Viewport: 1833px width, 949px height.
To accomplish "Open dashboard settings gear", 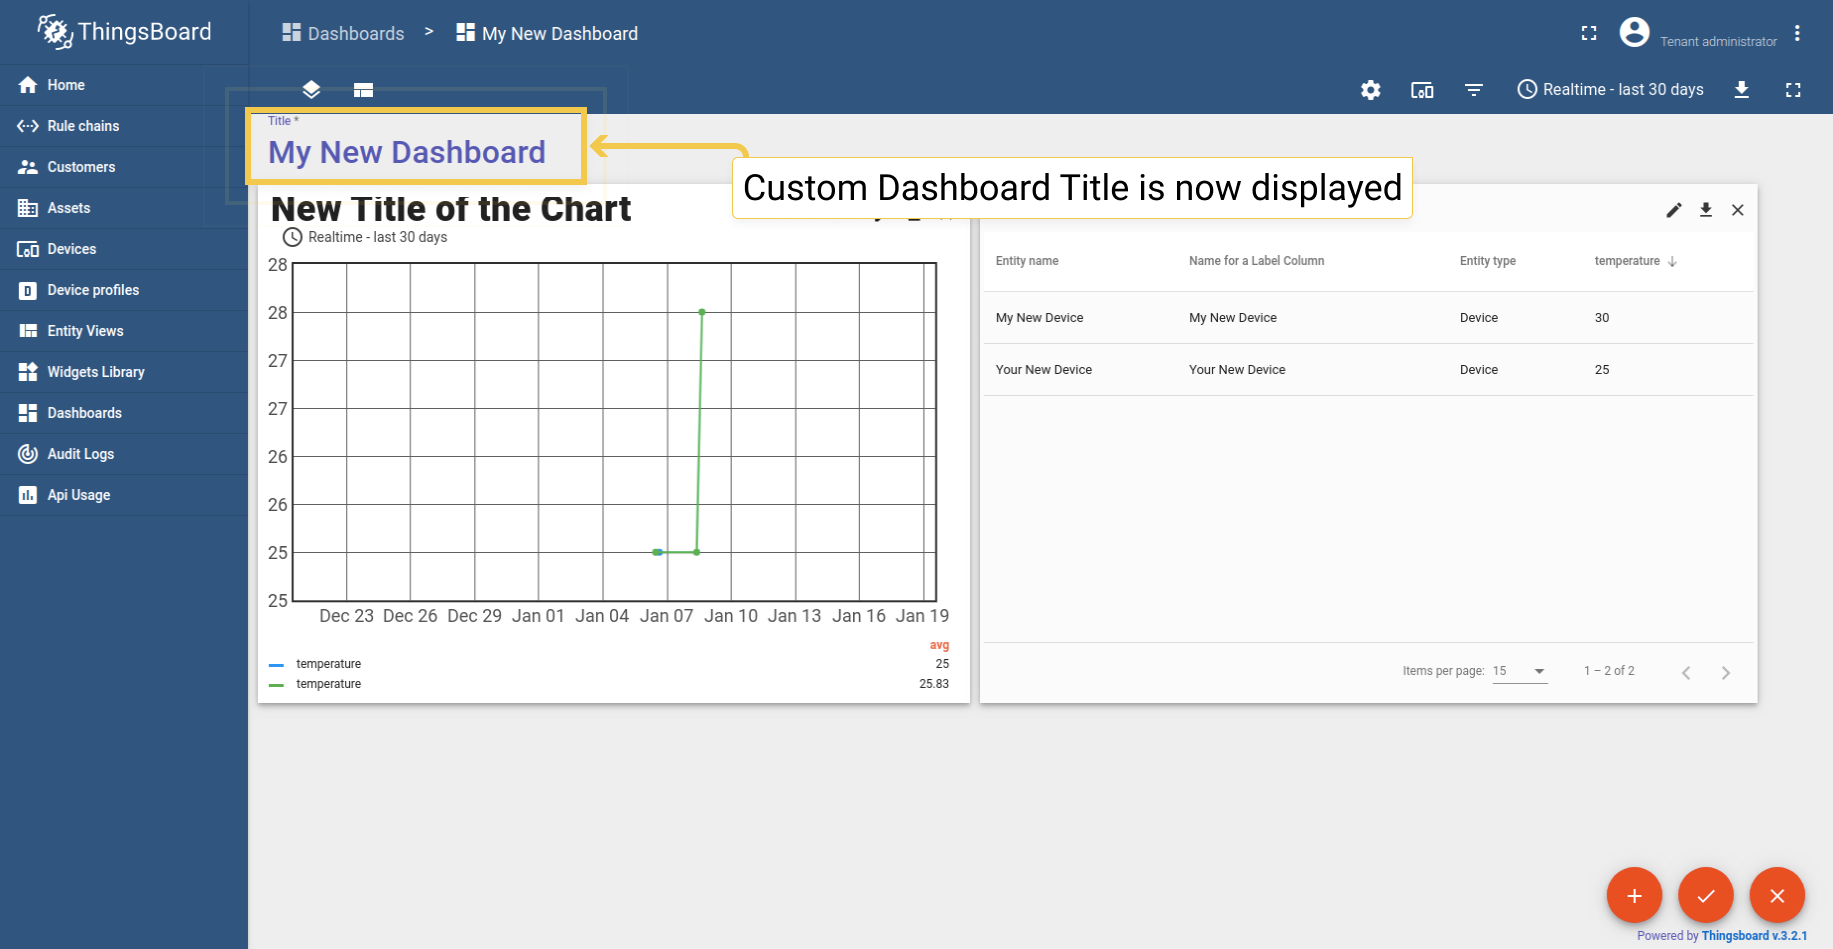I will coord(1370,90).
